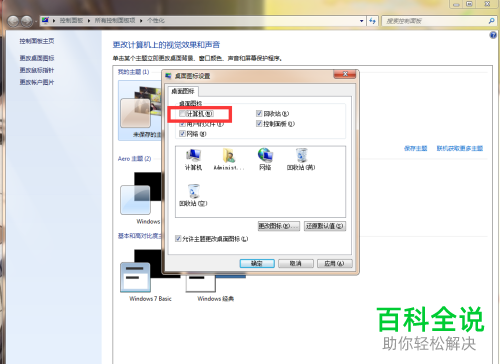
Task: Toggle the 回收站(R) checkbox
Action: pyautogui.click(x=259, y=114)
